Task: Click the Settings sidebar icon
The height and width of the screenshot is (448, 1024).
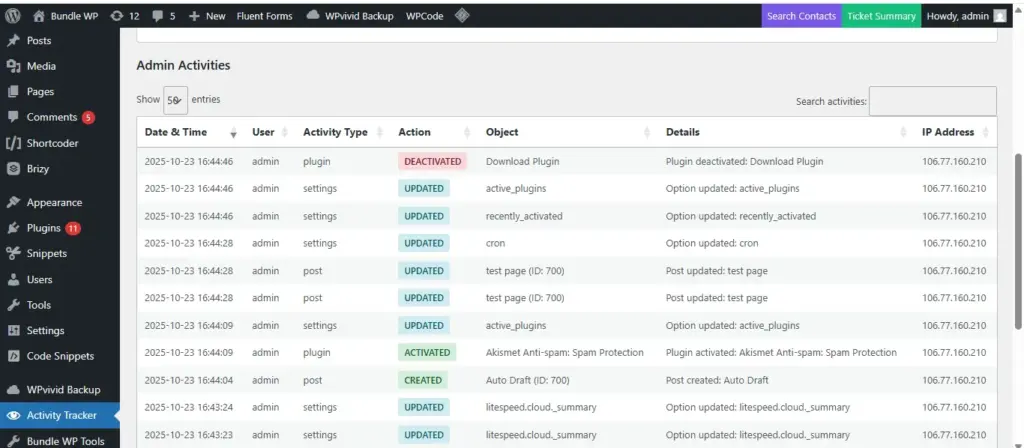Action: click(x=13, y=330)
